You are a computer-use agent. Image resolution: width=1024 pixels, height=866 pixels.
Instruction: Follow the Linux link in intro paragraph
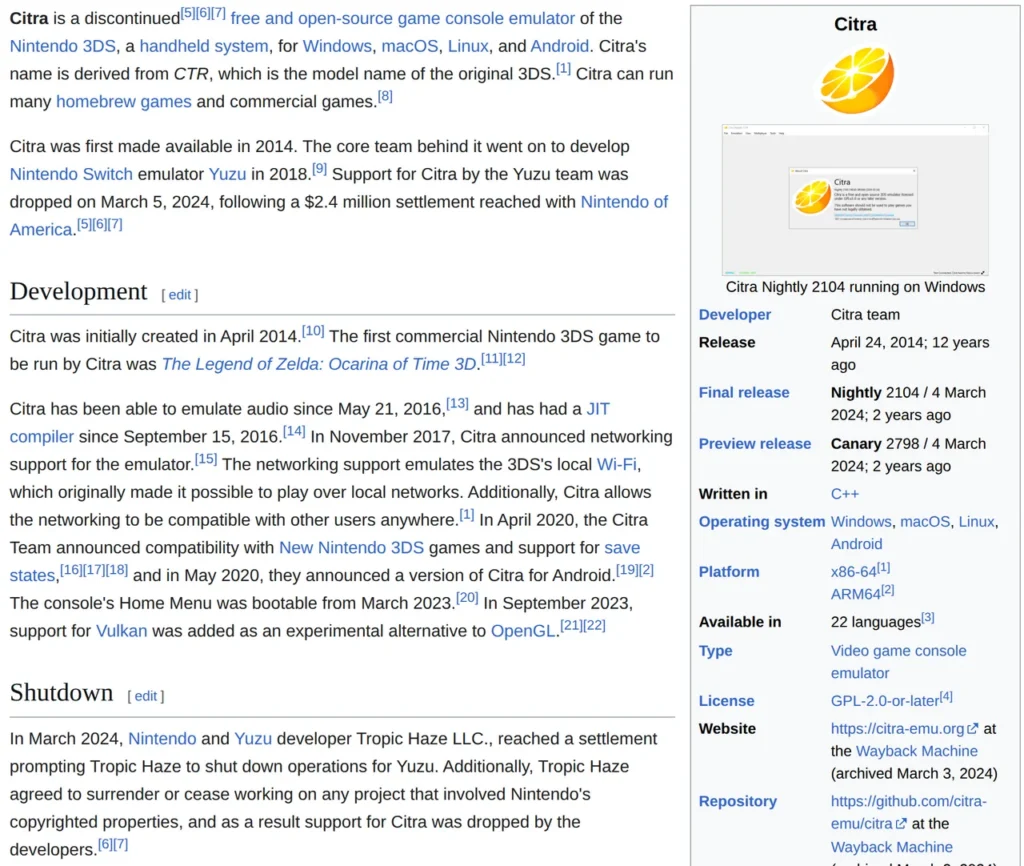click(468, 46)
